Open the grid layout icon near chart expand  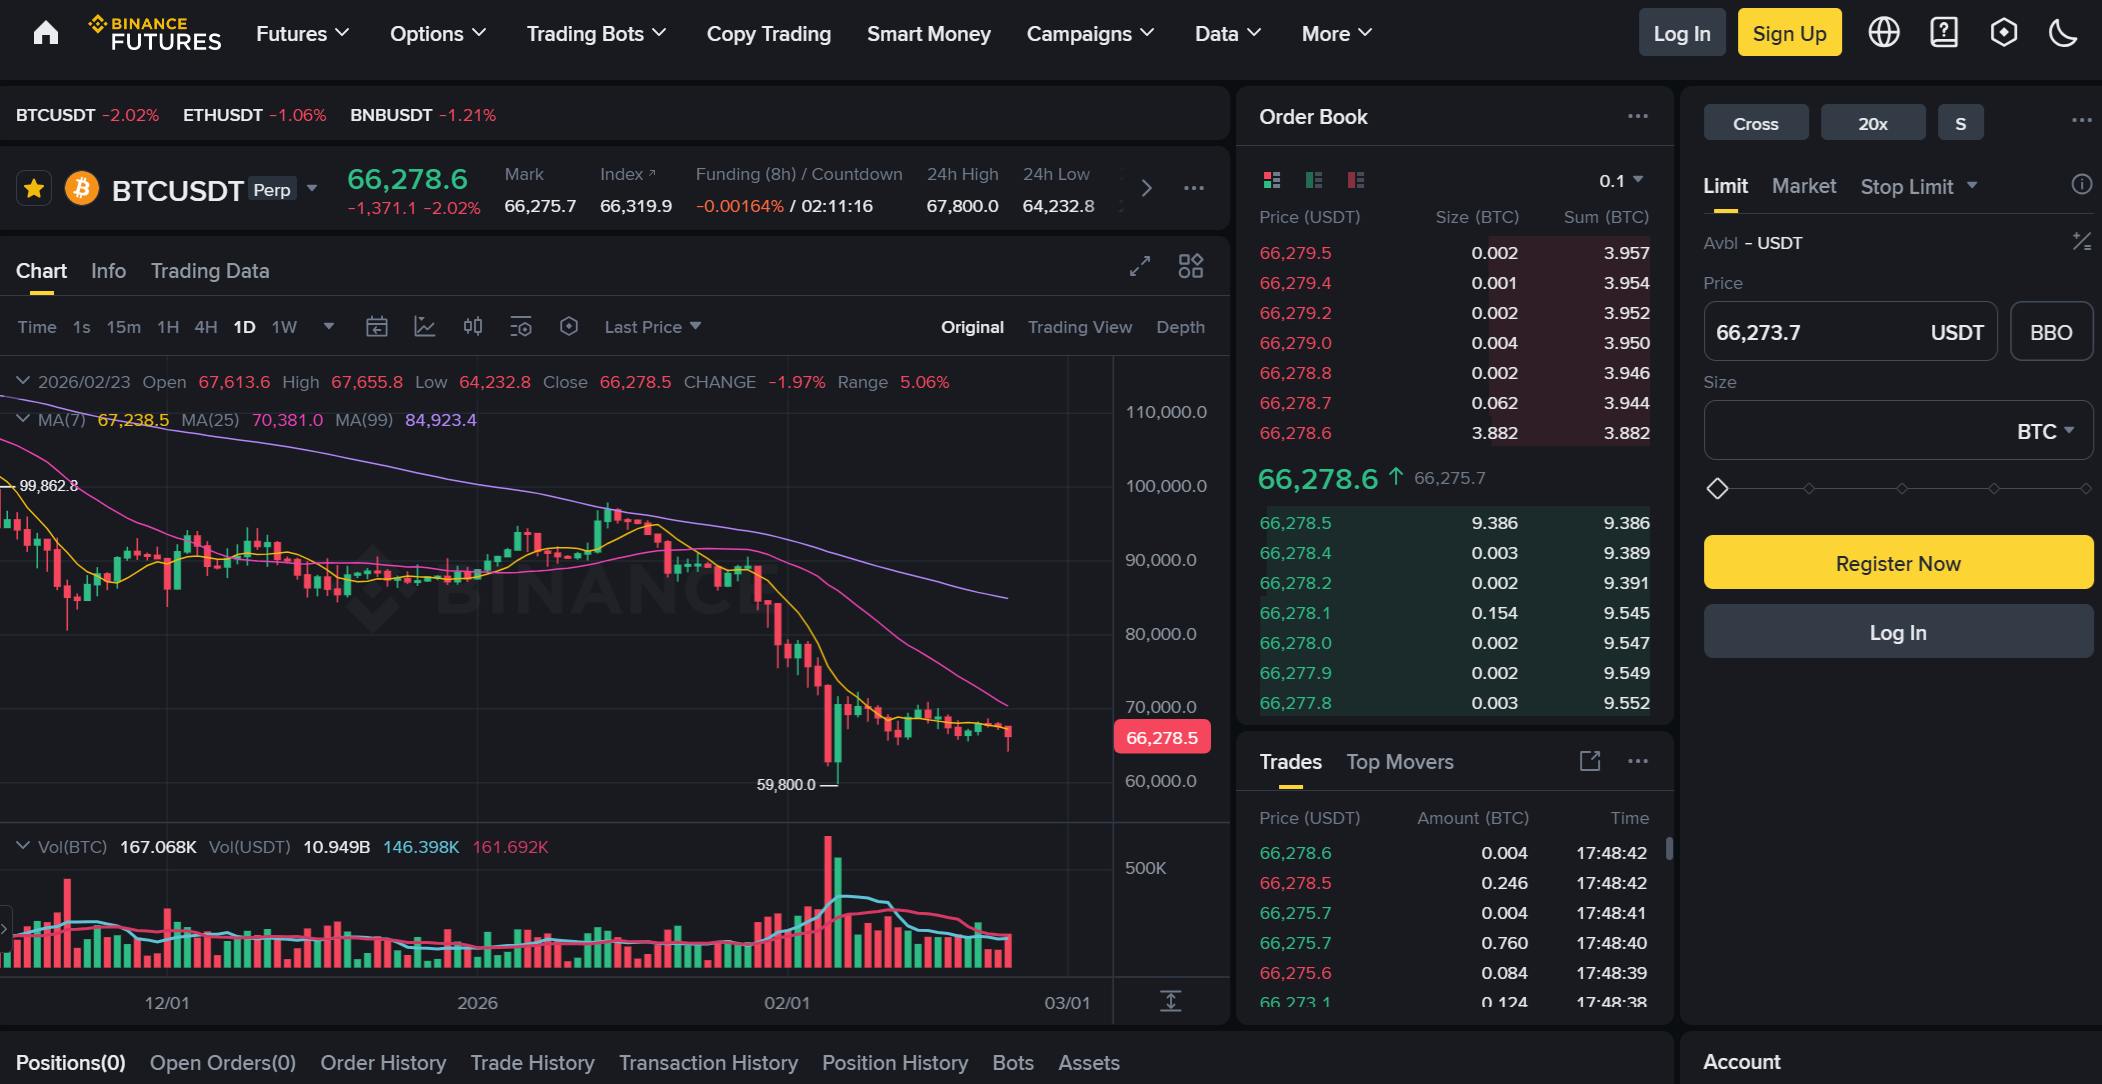(1190, 266)
